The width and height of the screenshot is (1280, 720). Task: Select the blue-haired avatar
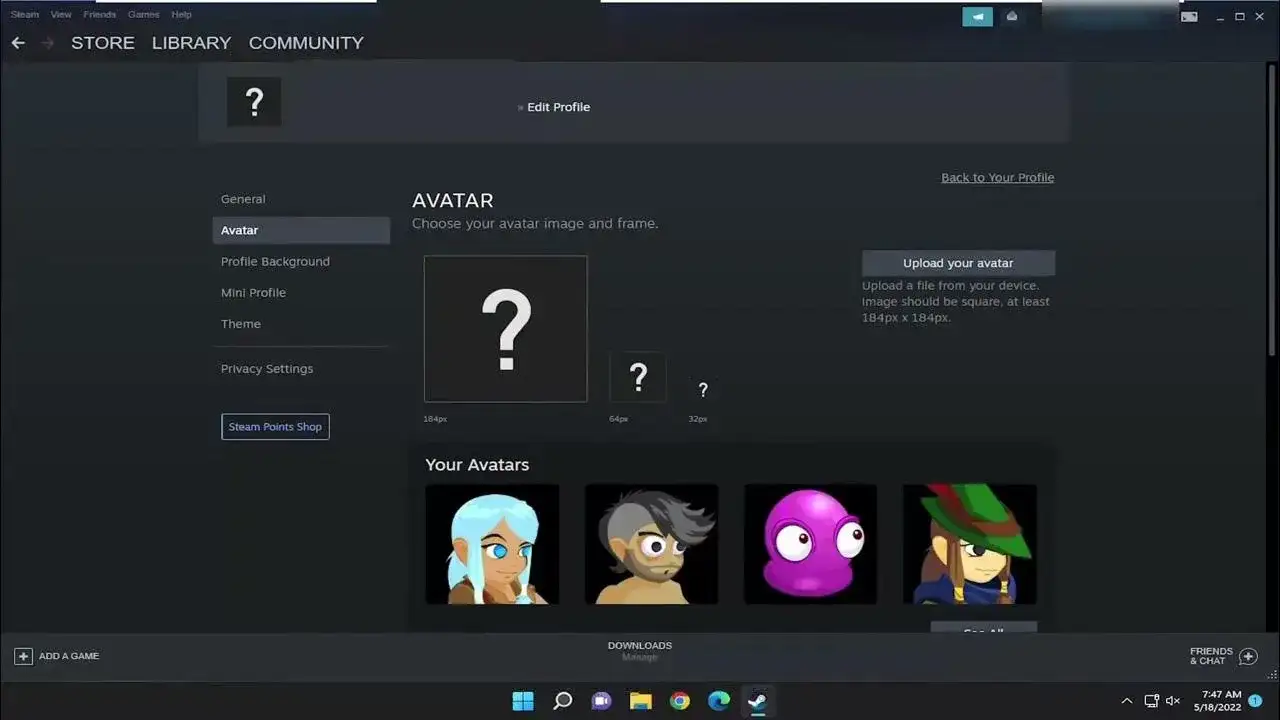[492, 544]
